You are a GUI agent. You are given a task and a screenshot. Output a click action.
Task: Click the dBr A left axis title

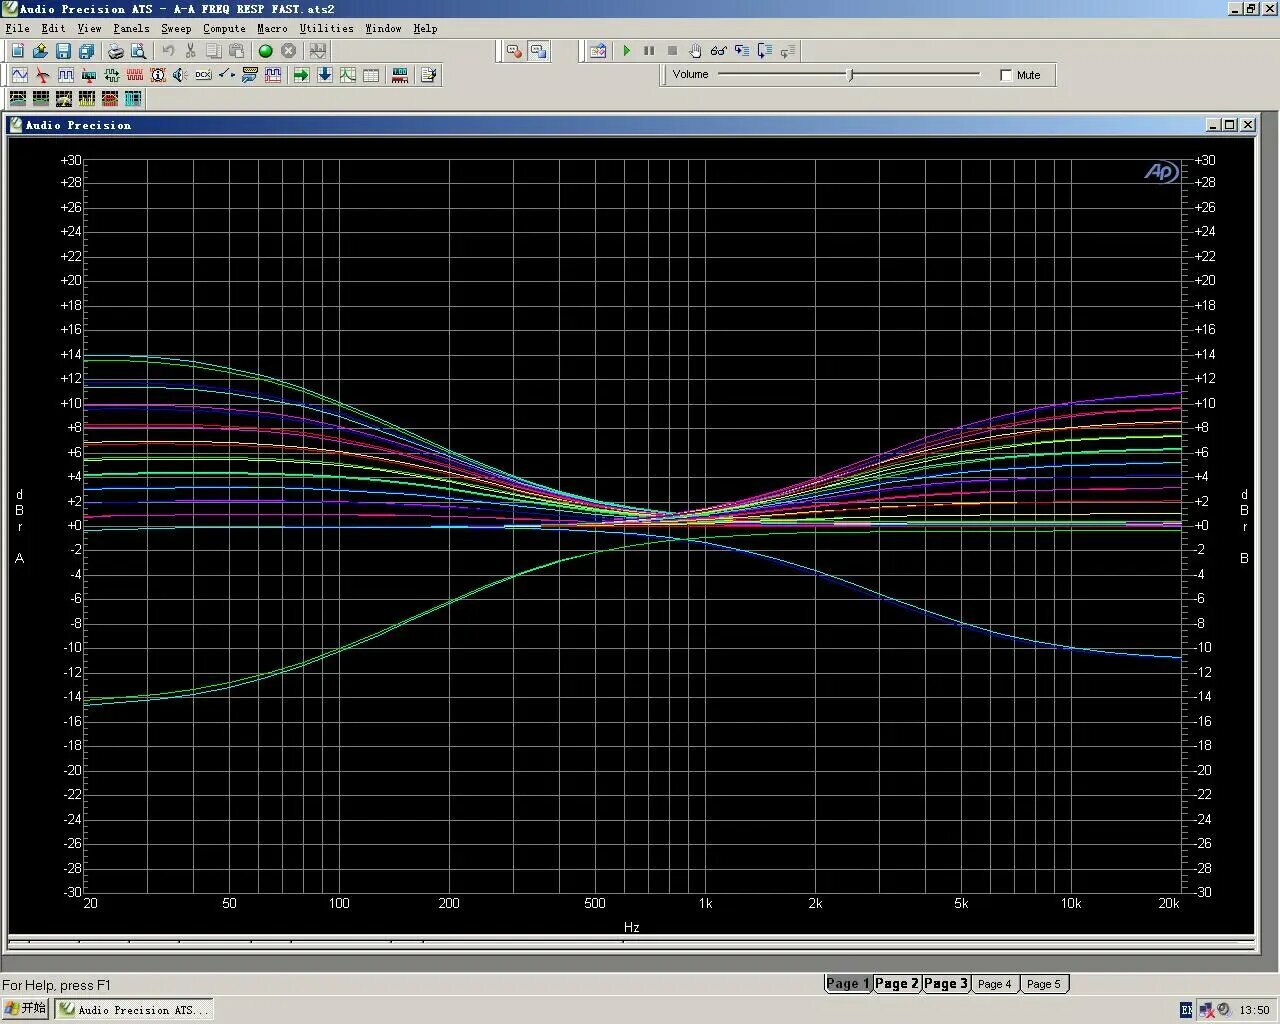19,526
